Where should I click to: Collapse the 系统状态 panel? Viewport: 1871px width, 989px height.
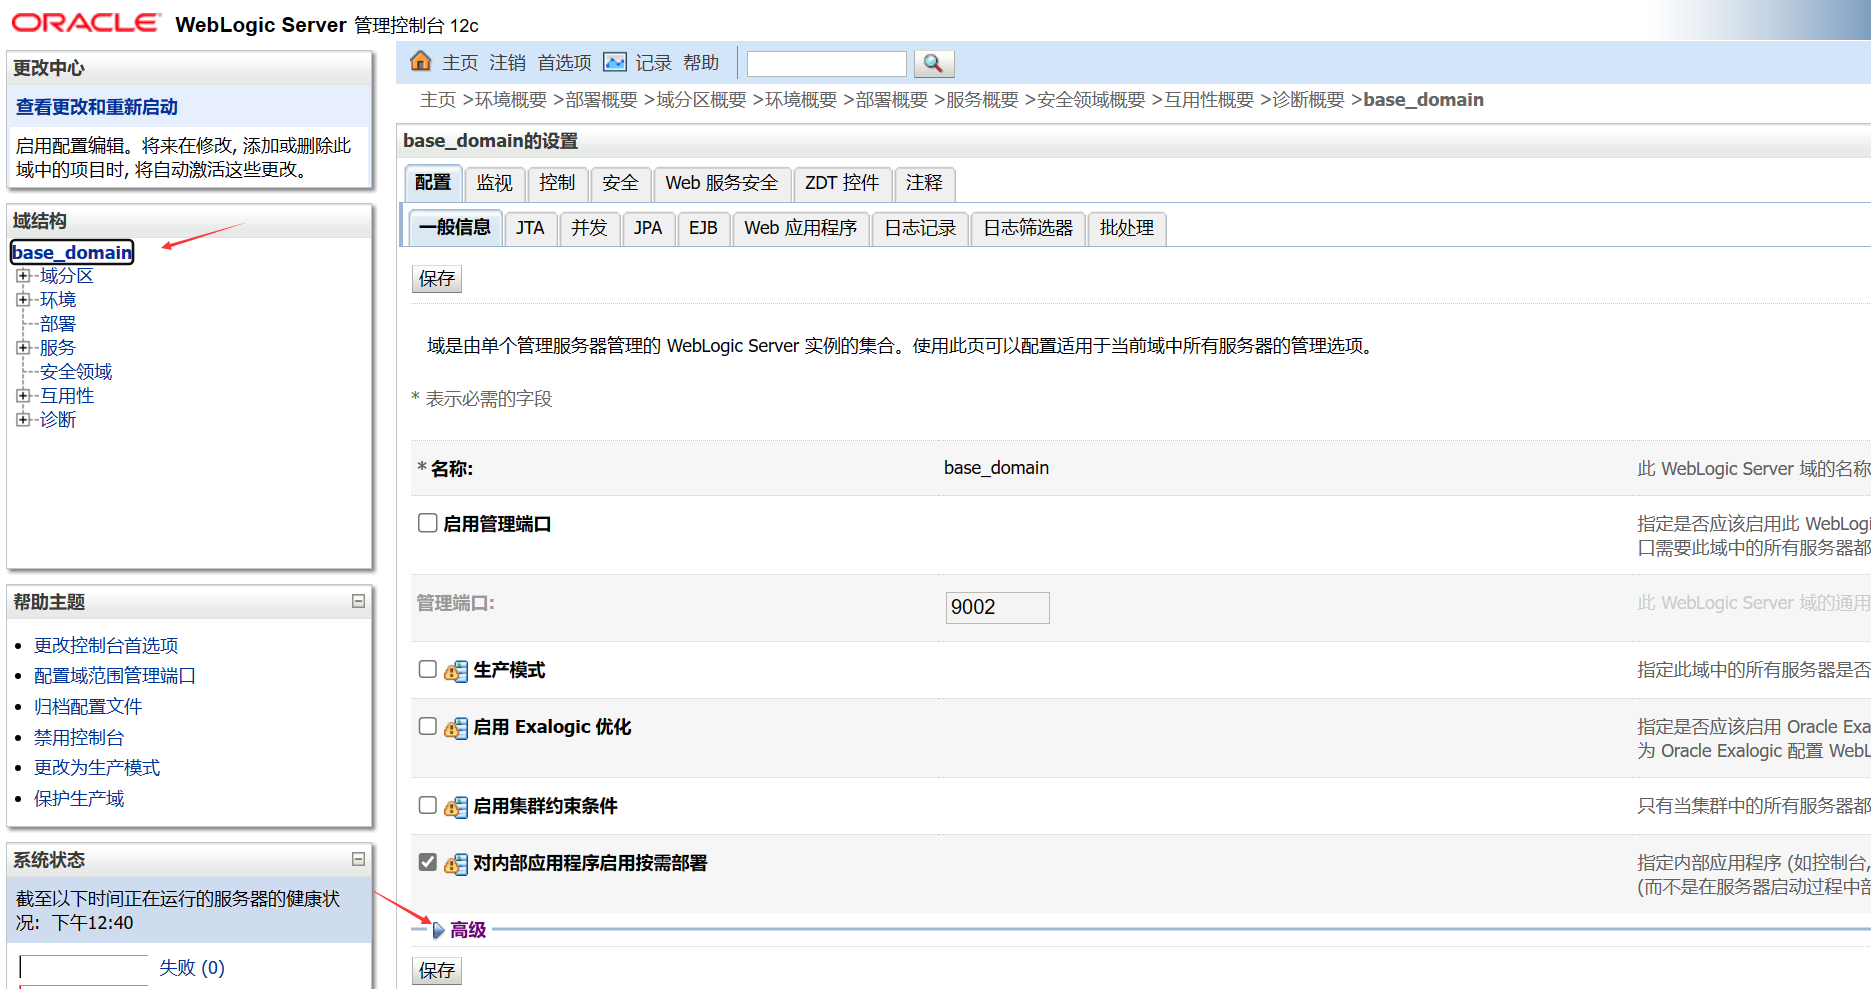click(x=358, y=859)
